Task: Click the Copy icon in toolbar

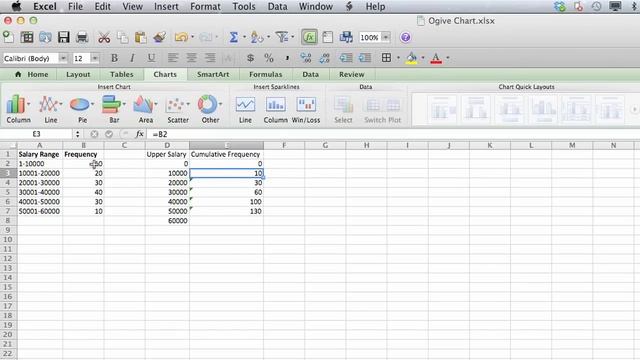Action: (x=122, y=38)
